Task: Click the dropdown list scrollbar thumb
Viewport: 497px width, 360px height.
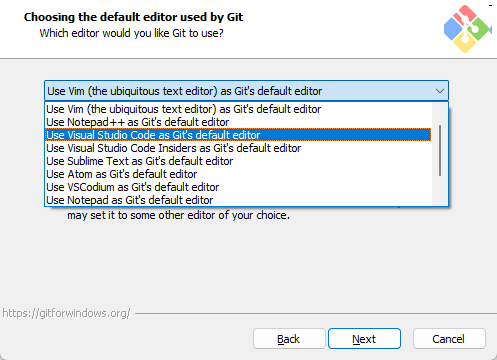Action: click(x=440, y=150)
